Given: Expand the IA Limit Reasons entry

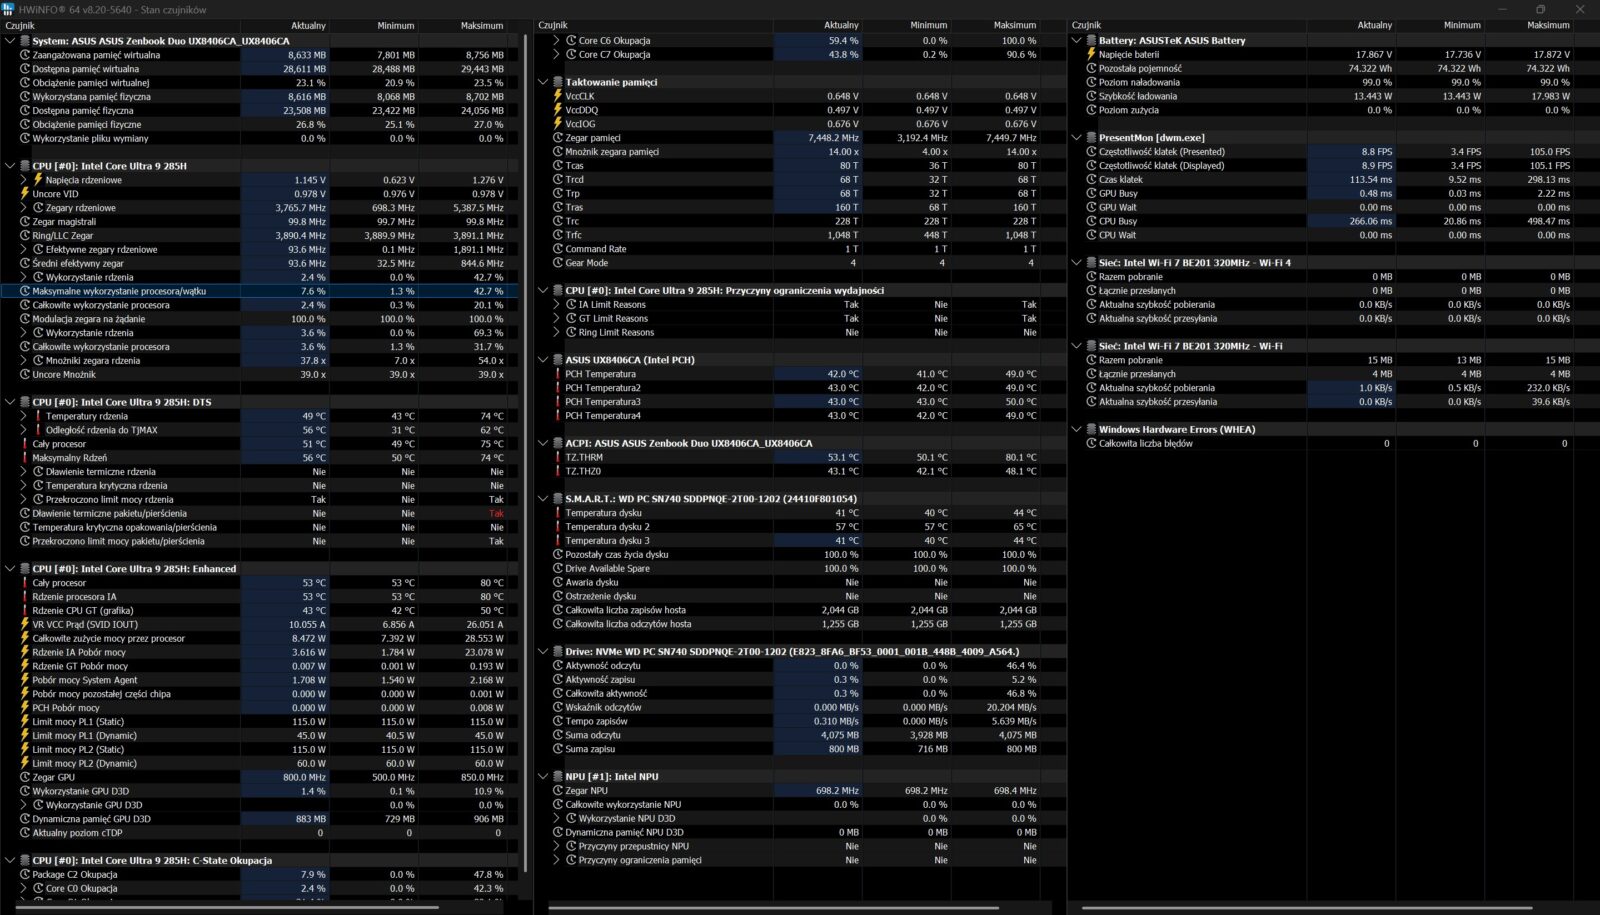Looking at the screenshot, I should (556, 305).
